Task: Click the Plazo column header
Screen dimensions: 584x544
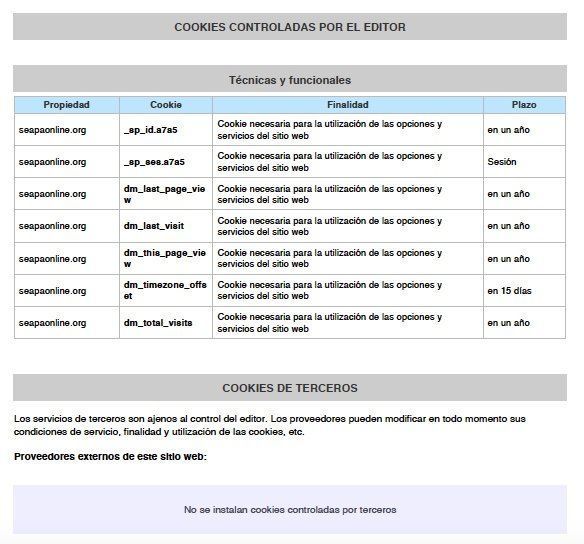Action: click(524, 105)
